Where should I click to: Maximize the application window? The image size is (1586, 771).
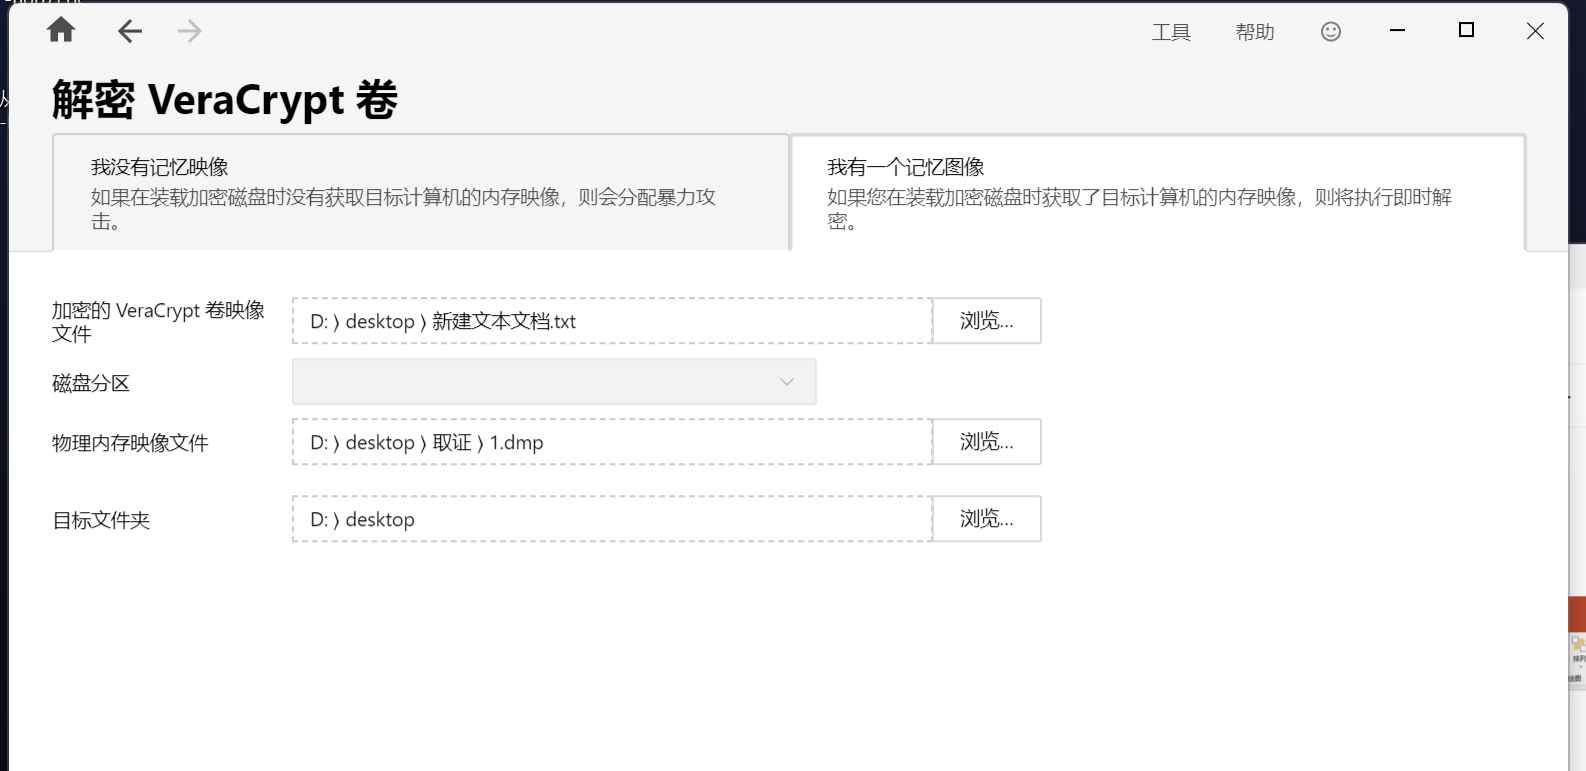(1466, 31)
